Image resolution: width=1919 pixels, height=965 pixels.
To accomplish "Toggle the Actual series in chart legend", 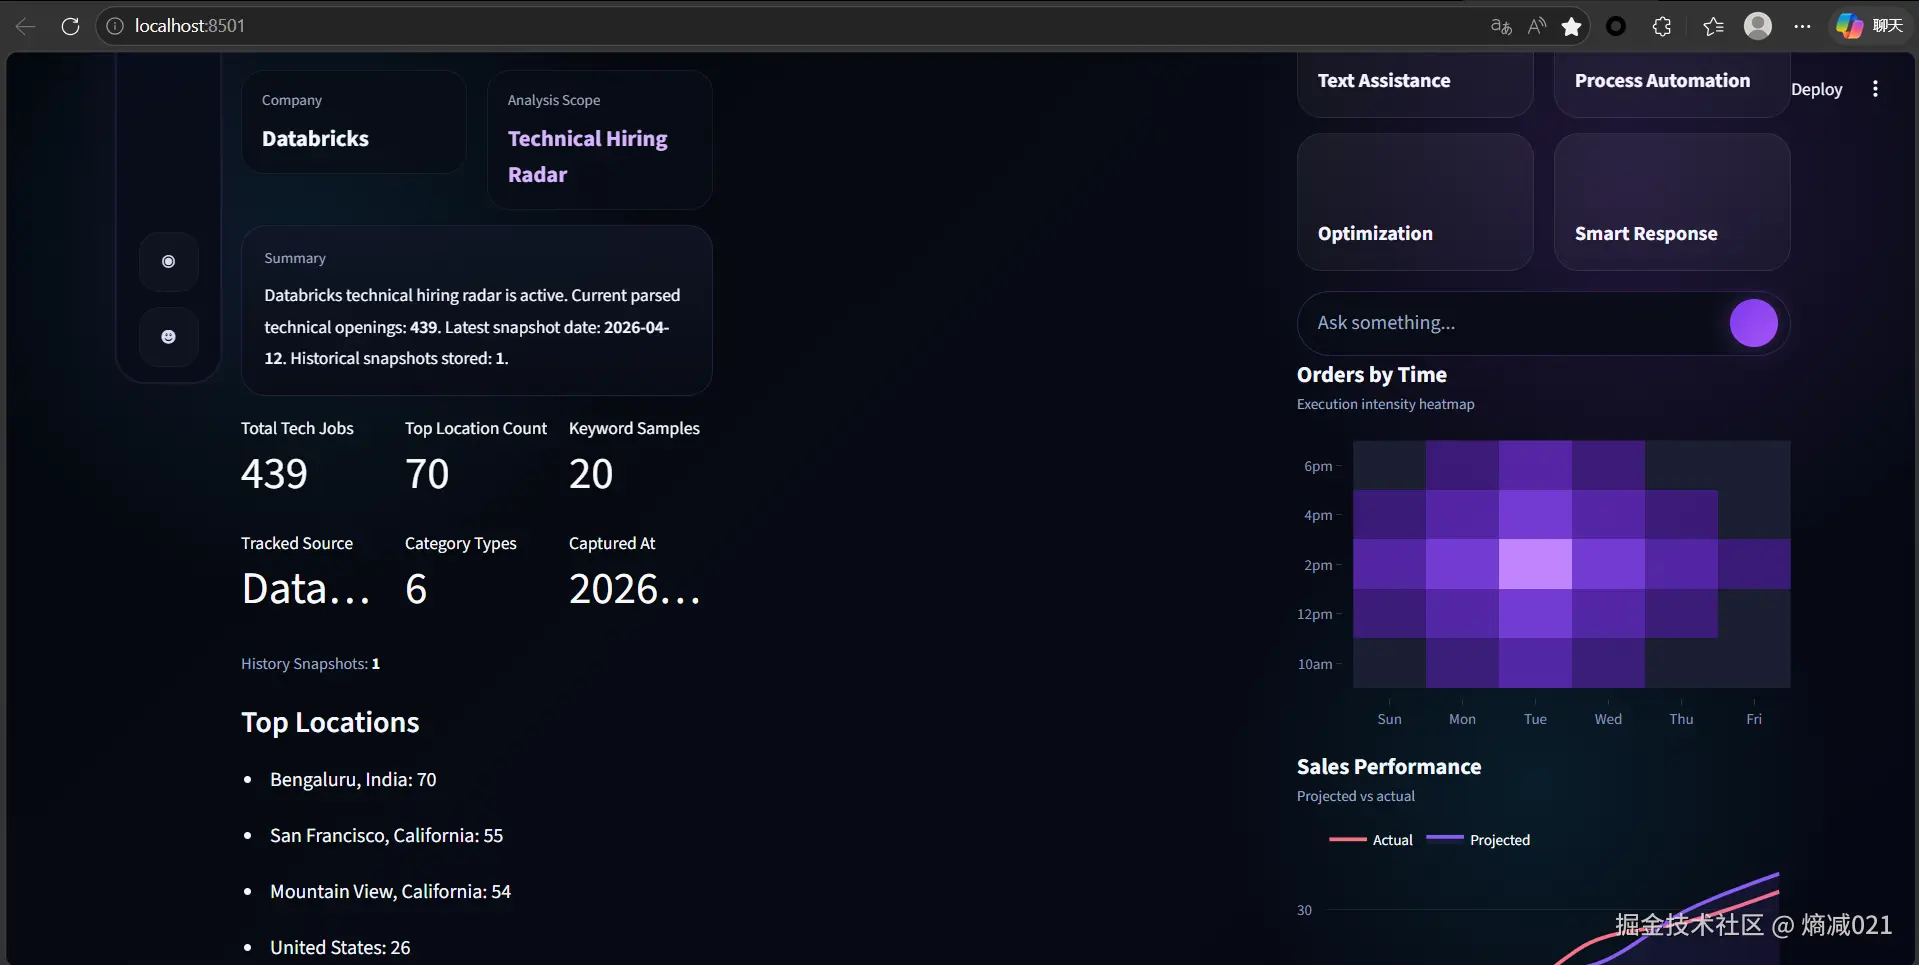I will point(1371,840).
